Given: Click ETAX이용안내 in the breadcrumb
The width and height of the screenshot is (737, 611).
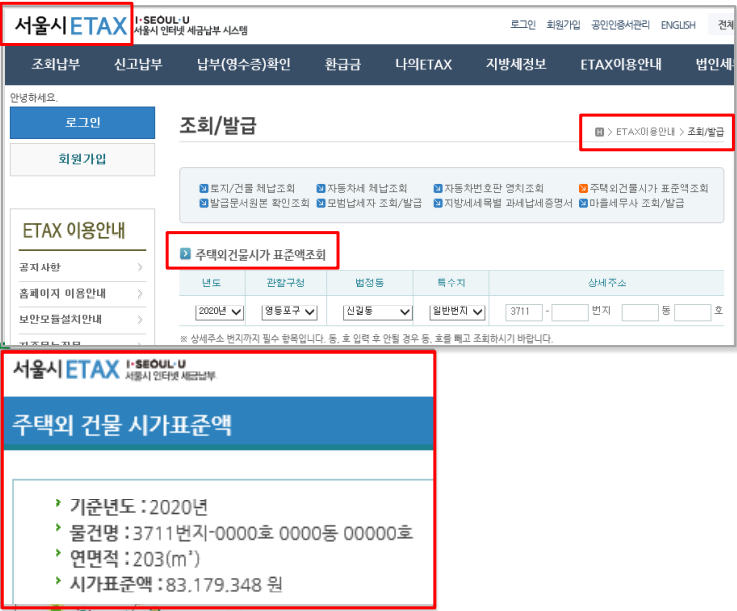Looking at the screenshot, I should [x=645, y=132].
